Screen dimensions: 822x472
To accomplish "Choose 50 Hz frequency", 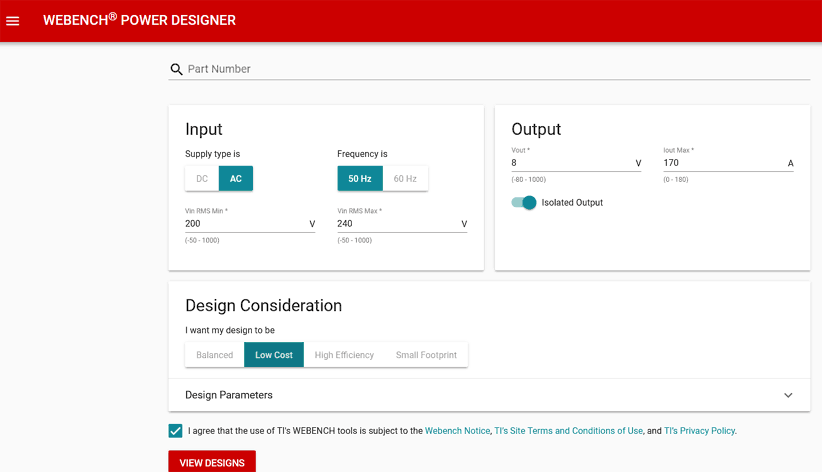I will (360, 179).
